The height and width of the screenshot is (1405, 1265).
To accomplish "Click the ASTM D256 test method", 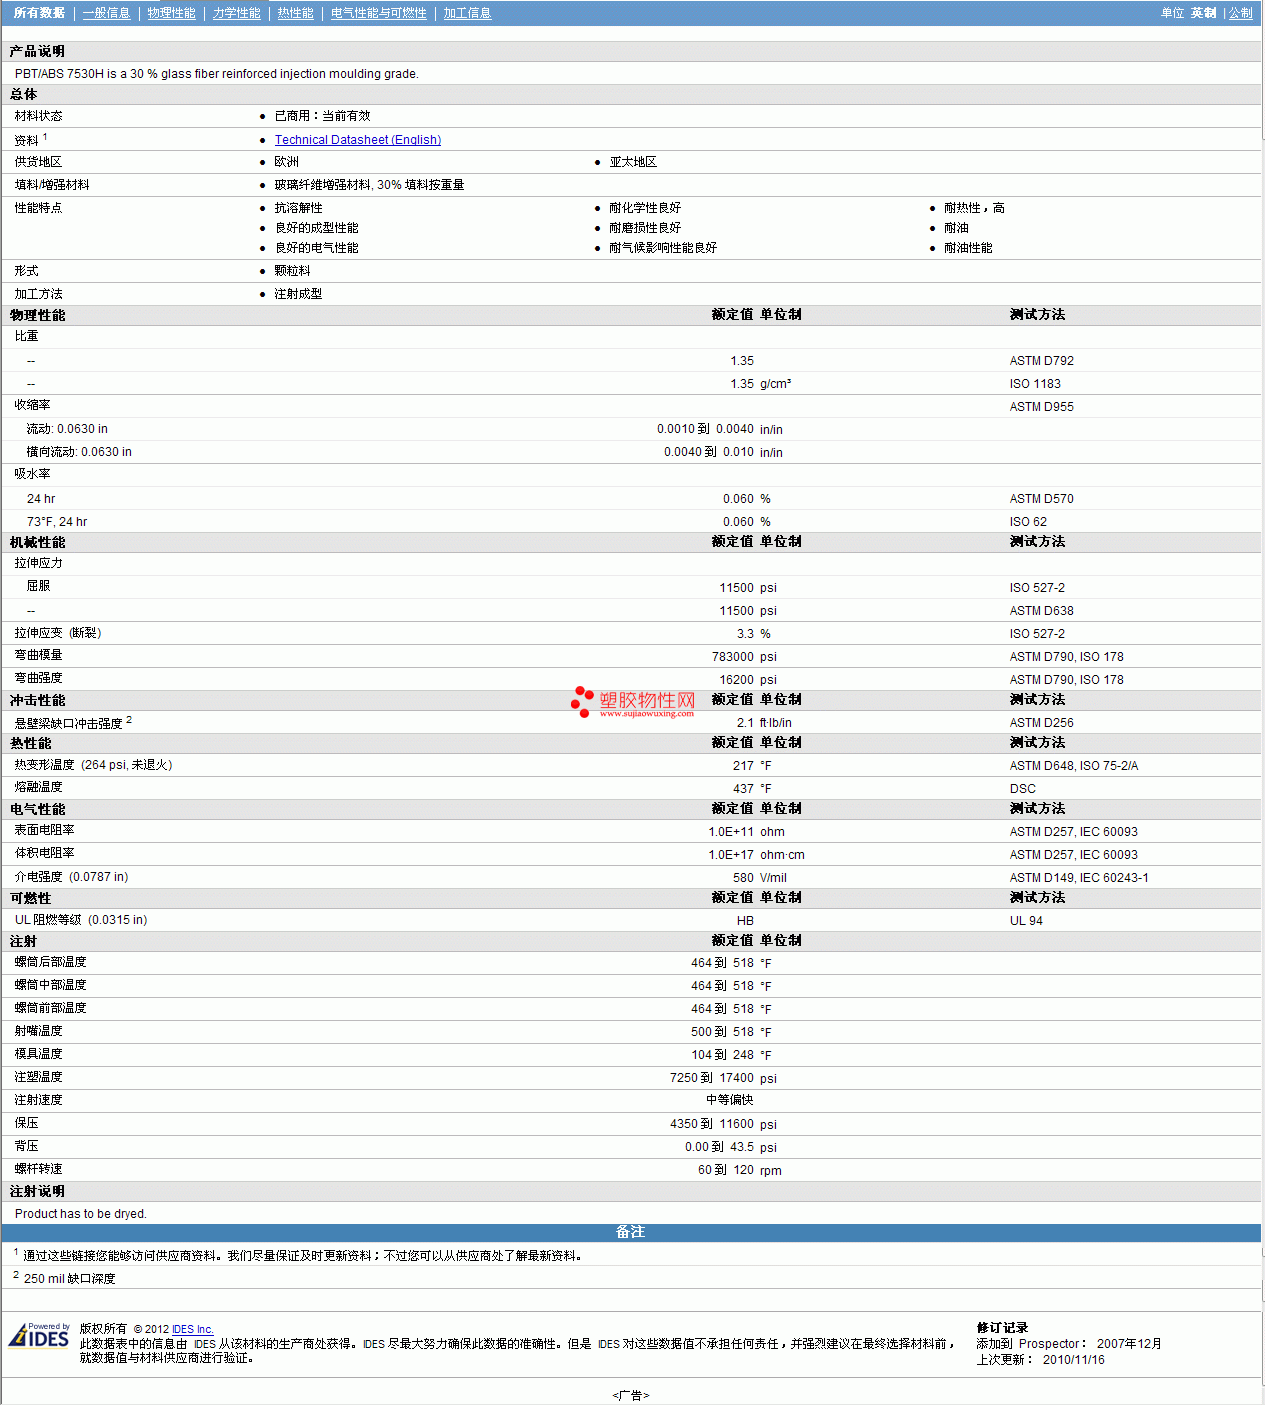I will click(1042, 723).
